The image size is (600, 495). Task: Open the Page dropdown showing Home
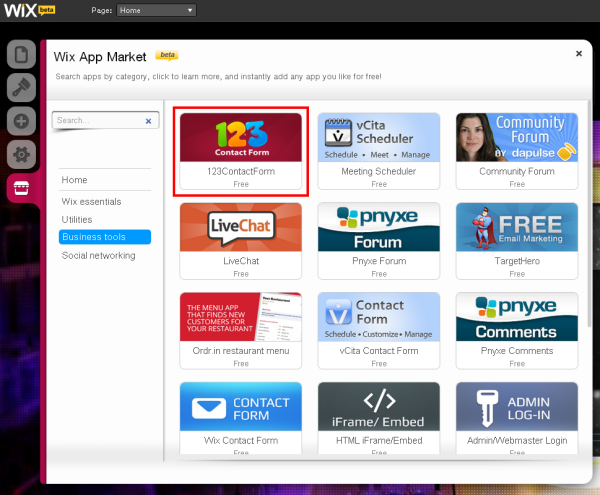(157, 10)
